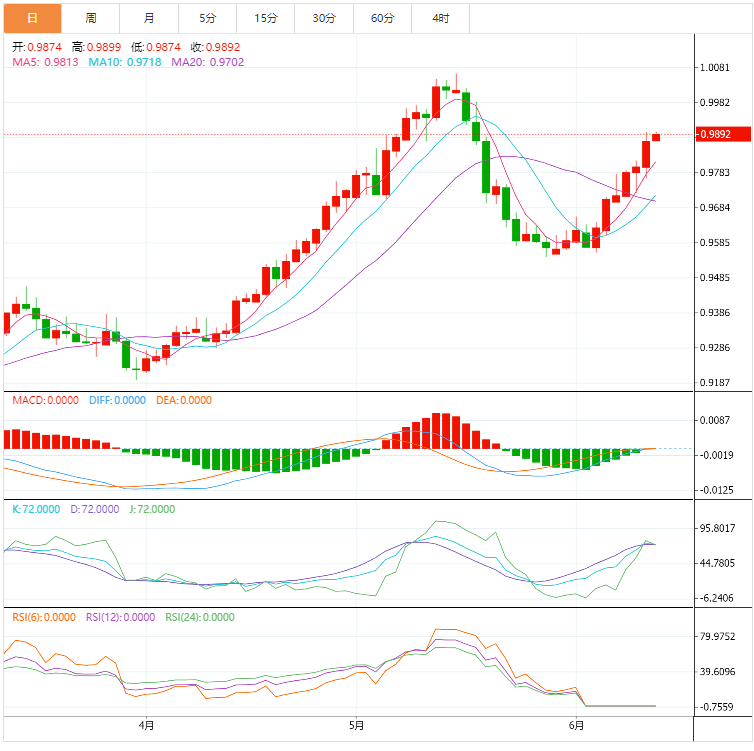Click the -0.0019 MACD axis label
The height and width of the screenshot is (751, 754).
pos(715,455)
